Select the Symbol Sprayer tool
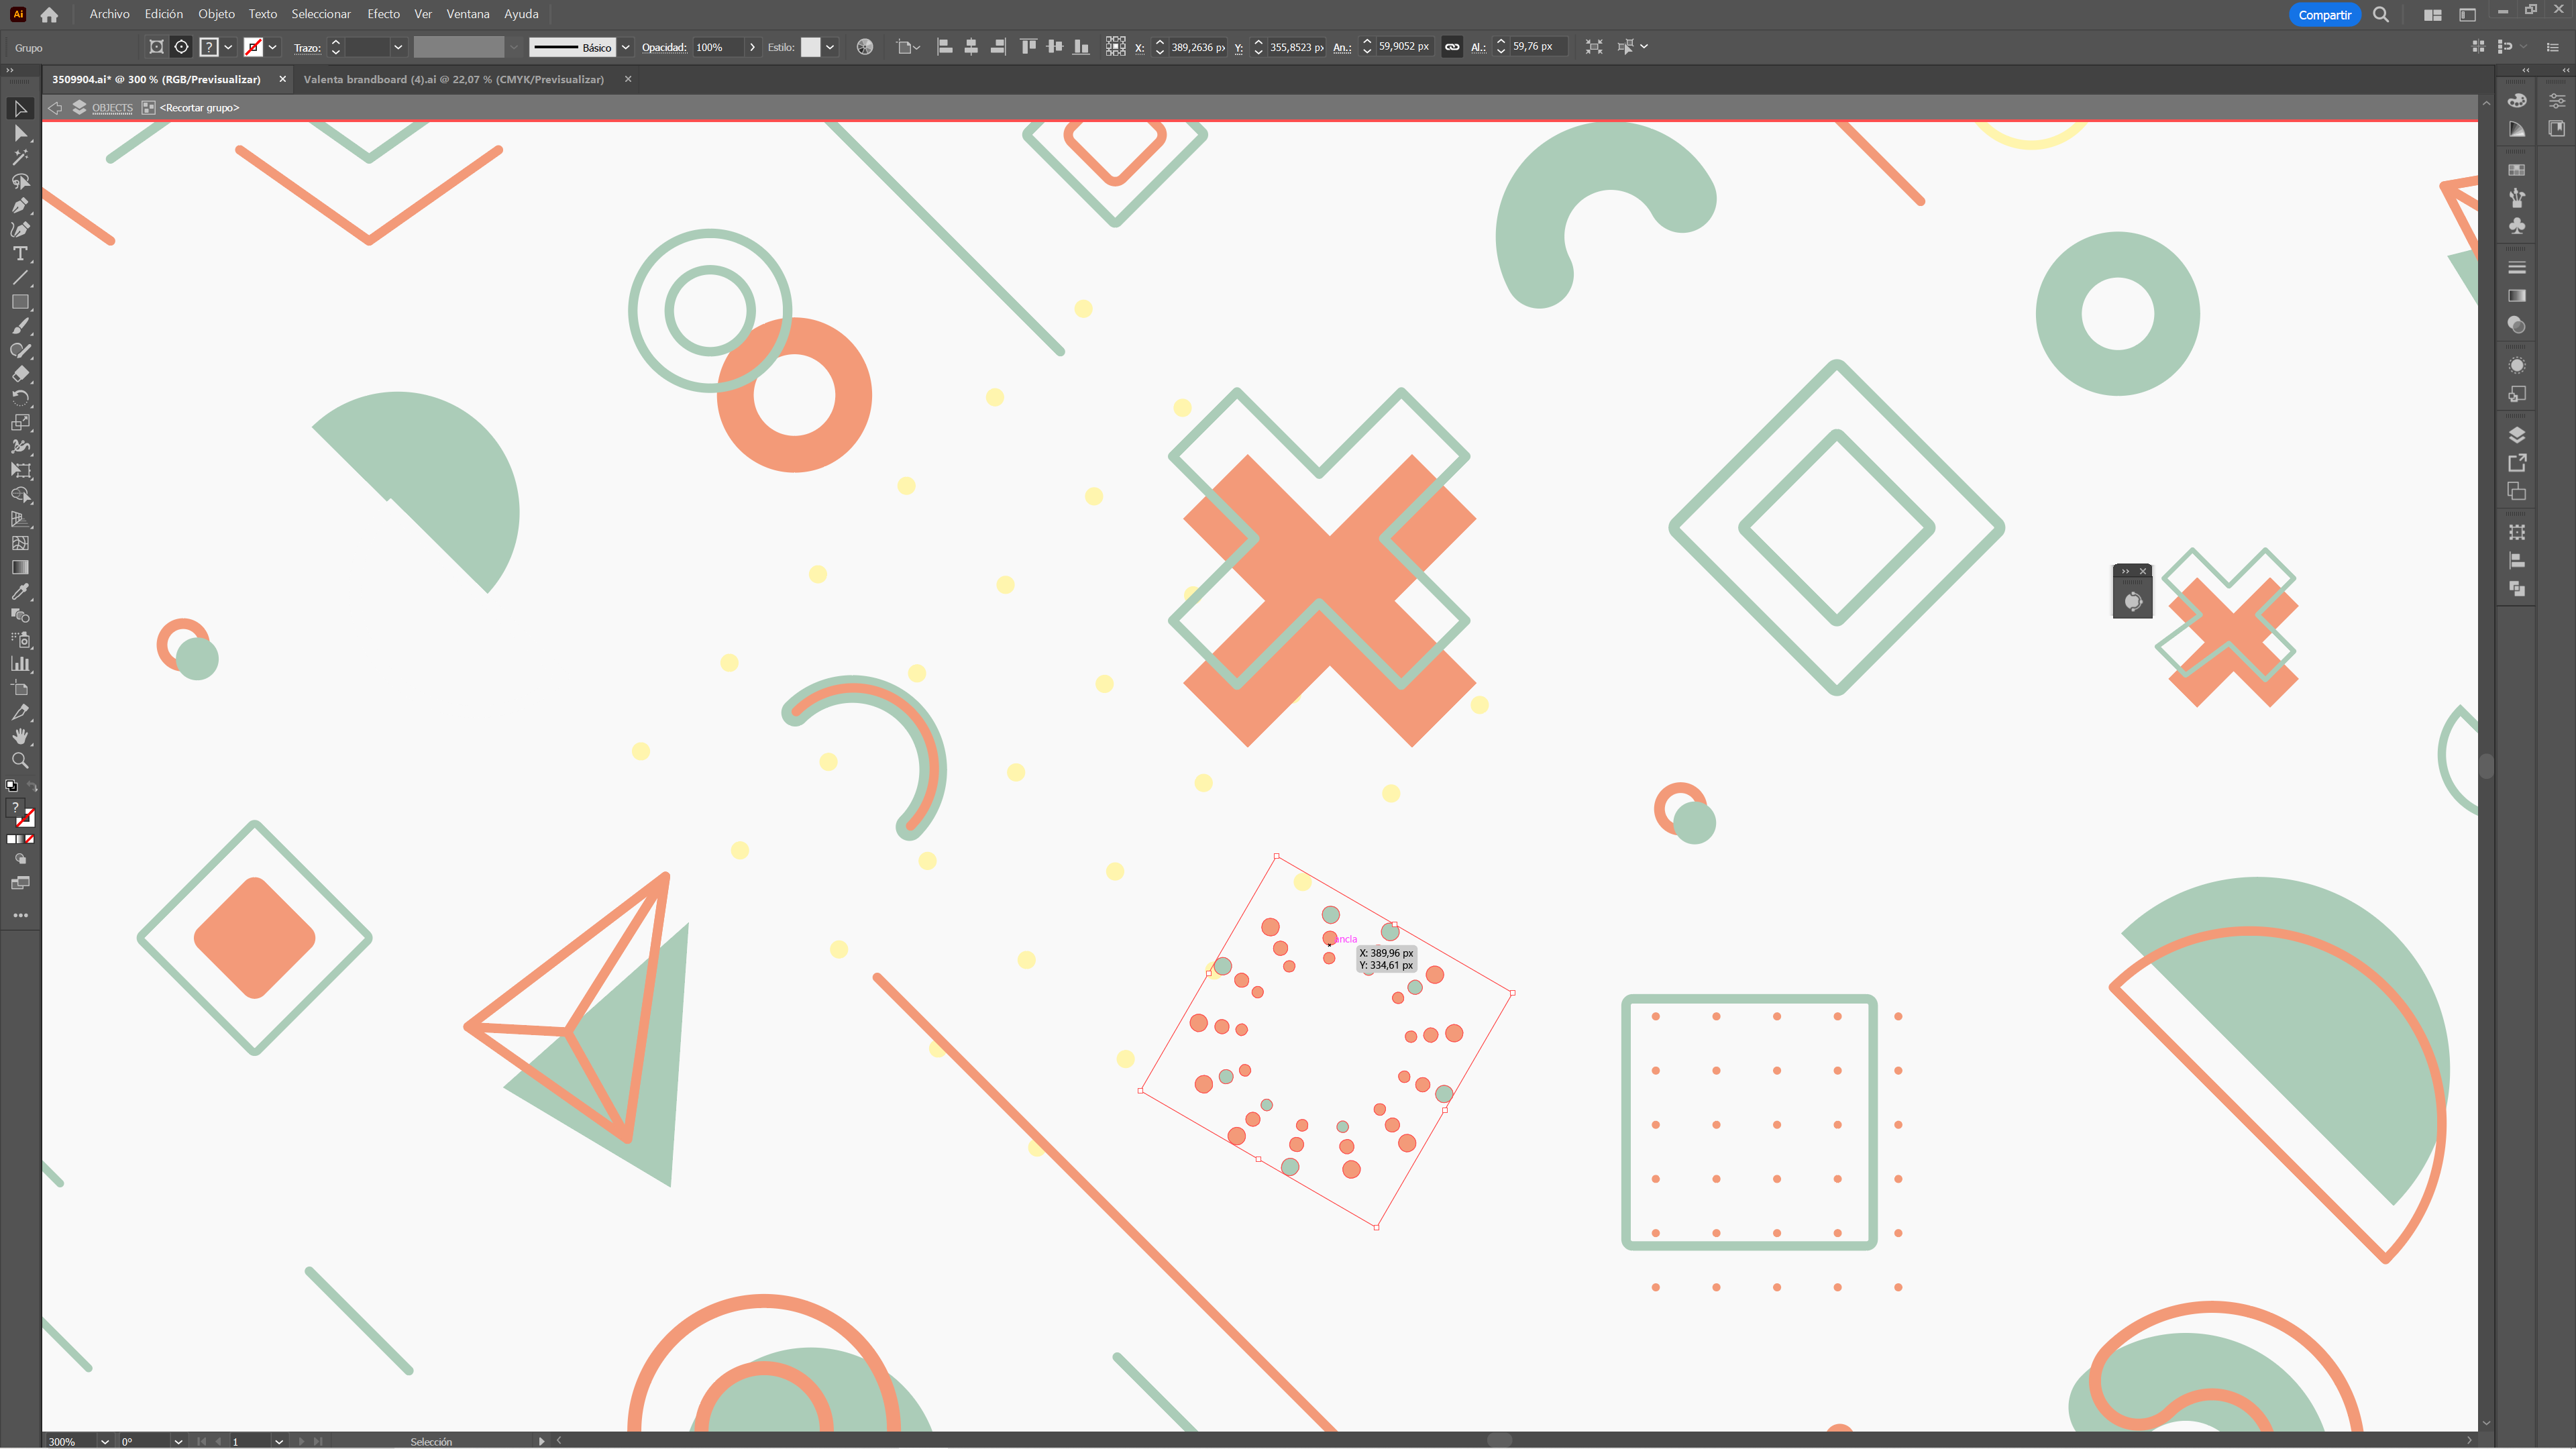2576x1449 pixels. (x=20, y=639)
